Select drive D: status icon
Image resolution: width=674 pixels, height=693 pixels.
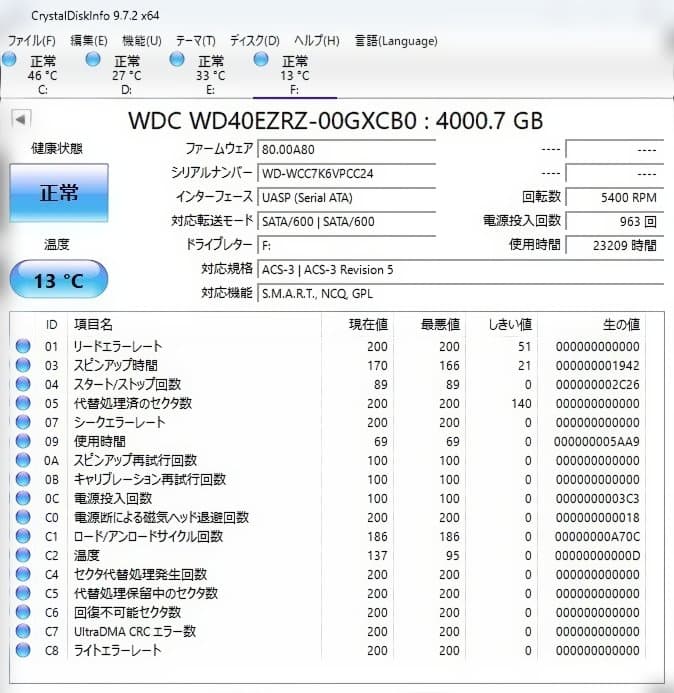click(93, 59)
